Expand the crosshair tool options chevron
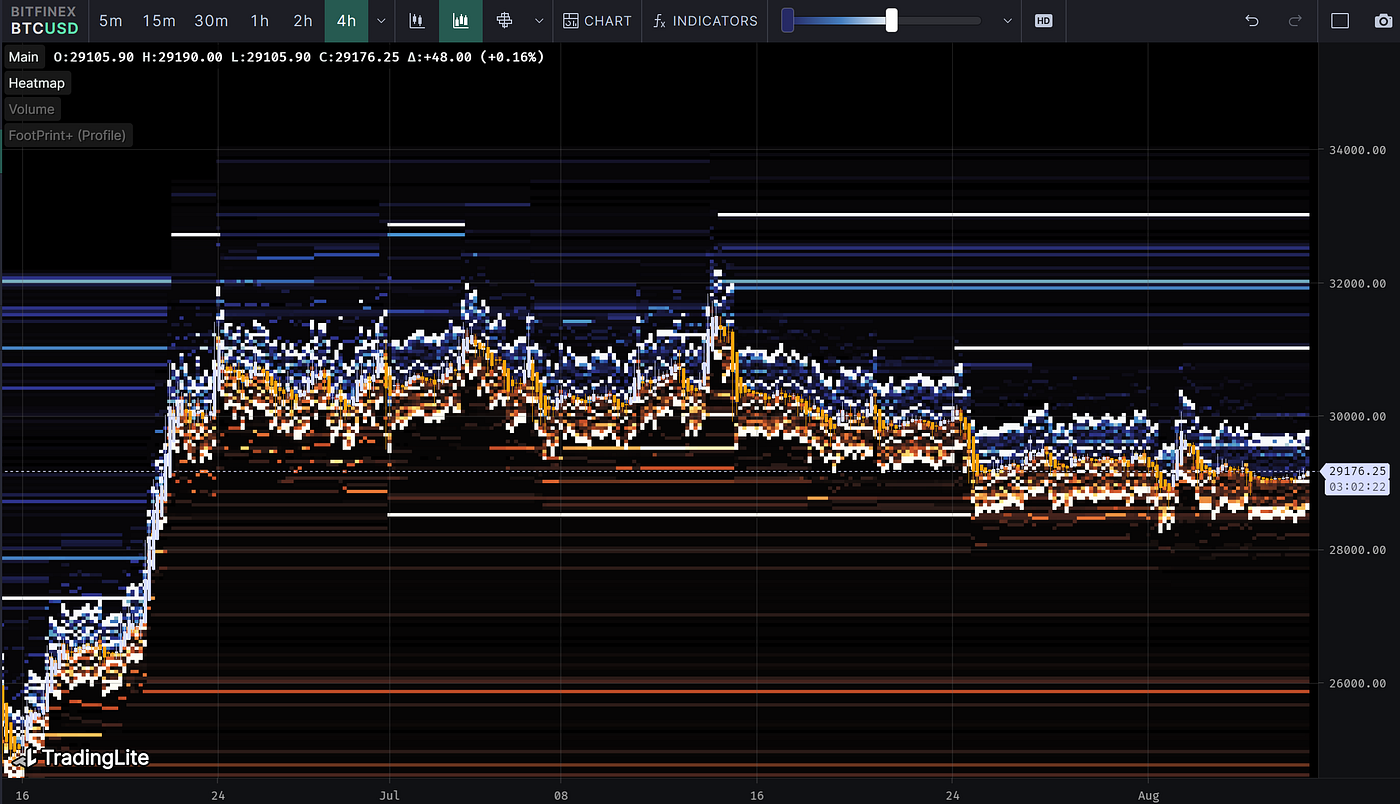This screenshot has height=804, width=1400. click(x=539, y=20)
